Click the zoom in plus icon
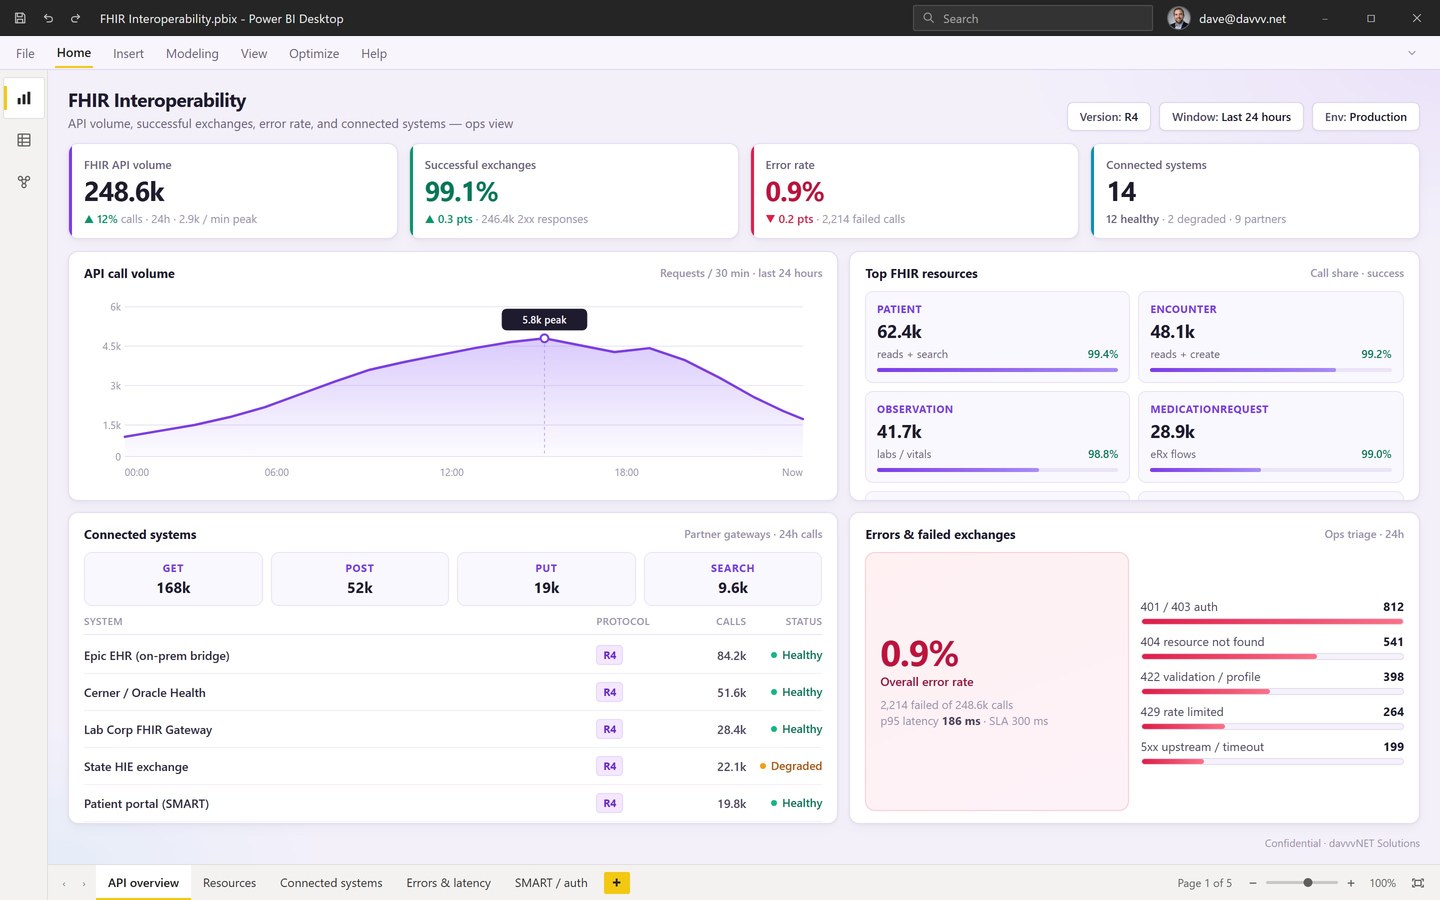 1351,883
